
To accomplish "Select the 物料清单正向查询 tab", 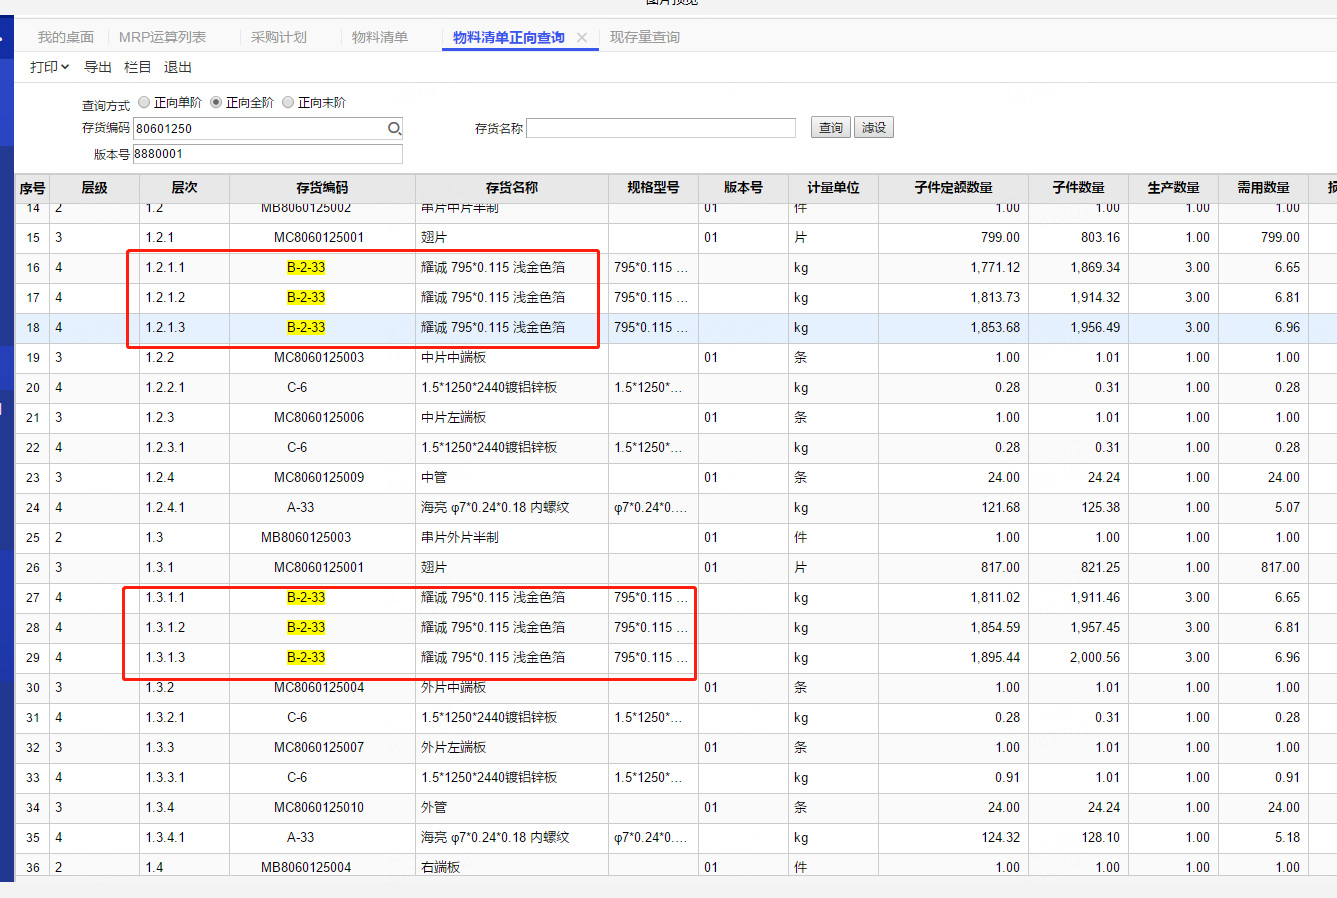I will tap(508, 37).
